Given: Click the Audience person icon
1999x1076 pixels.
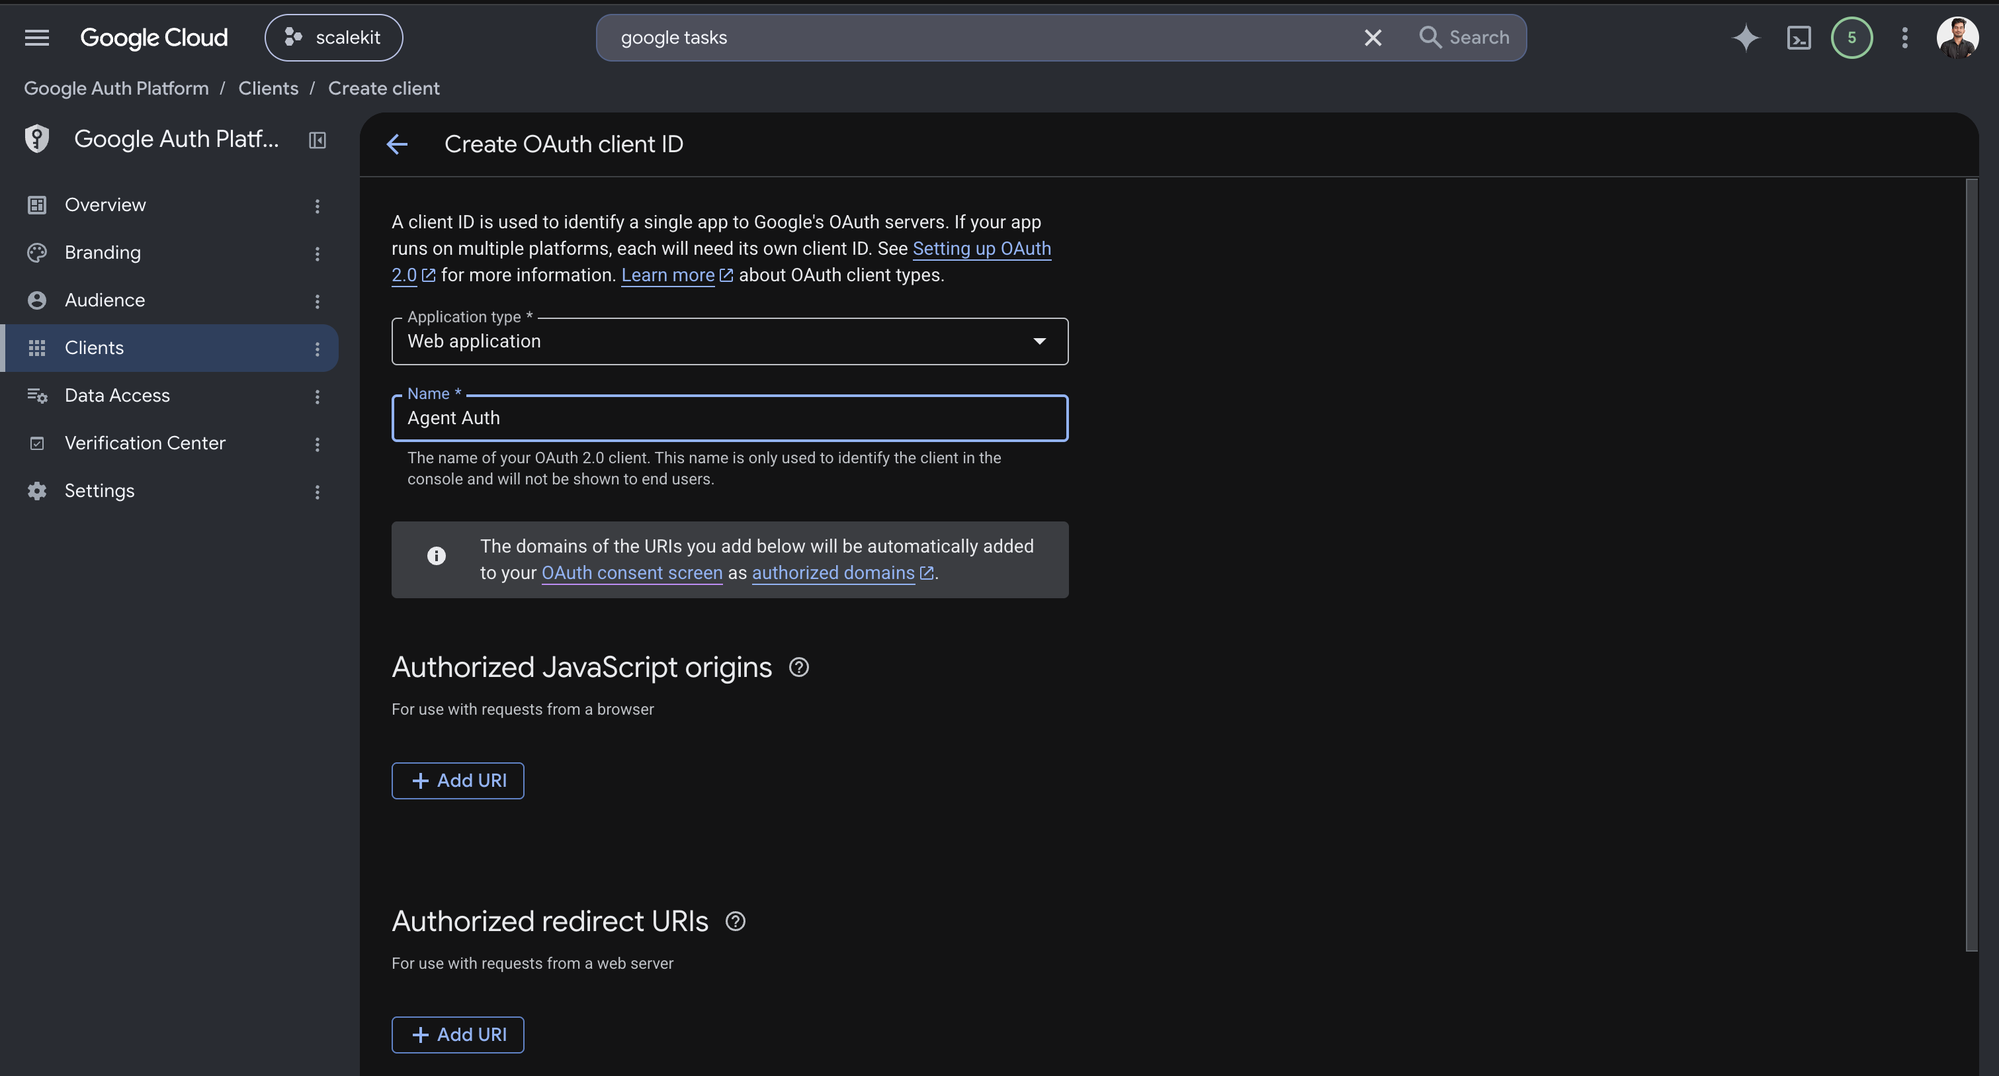Looking at the screenshot, I should click(x=37, y=300).
